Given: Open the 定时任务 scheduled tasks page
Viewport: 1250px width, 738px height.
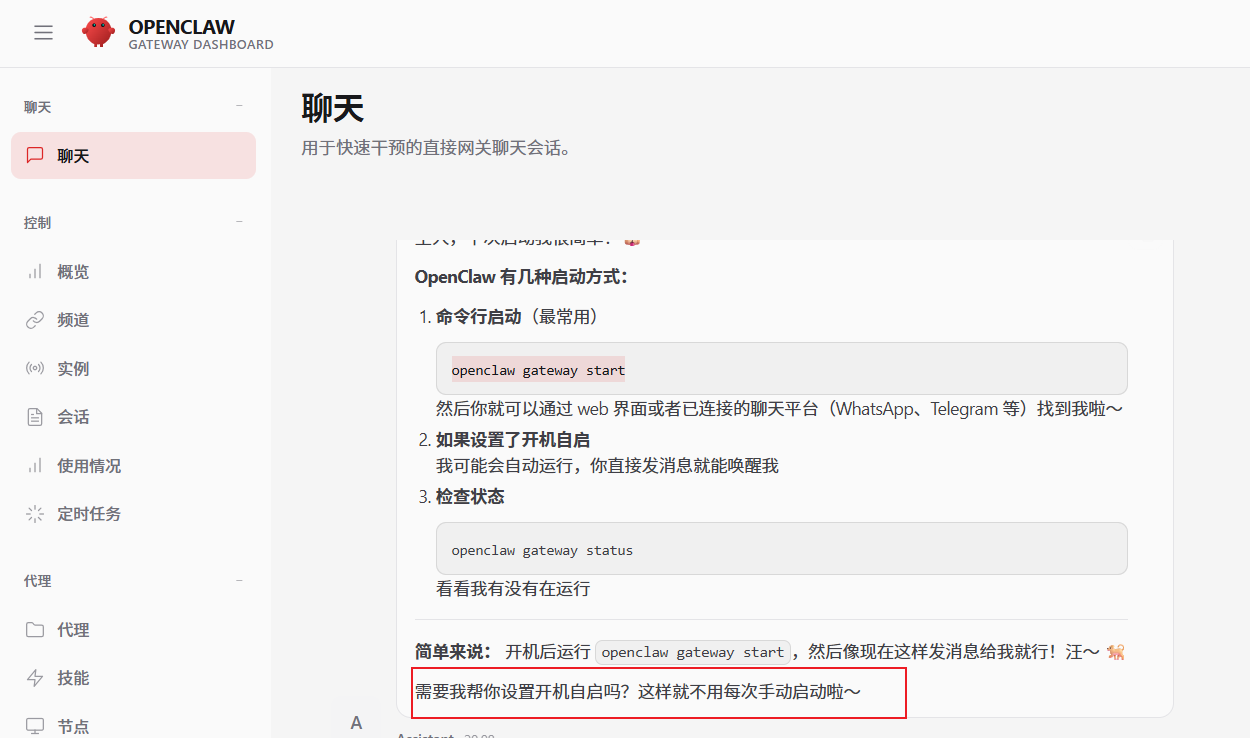Looking at the screenshot, I should [x=133, y=514].
